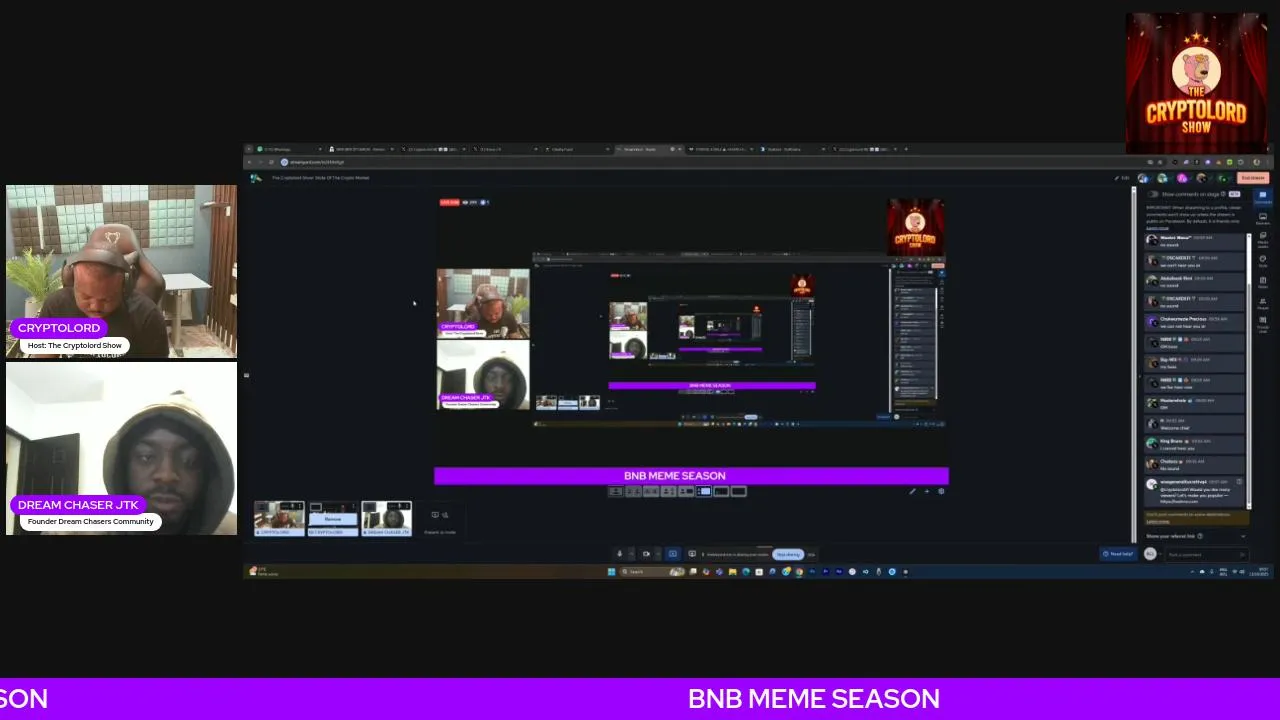Click the LIVE badge on stage preview
The image size is (1280, 720).
click(x=449, y=203)
